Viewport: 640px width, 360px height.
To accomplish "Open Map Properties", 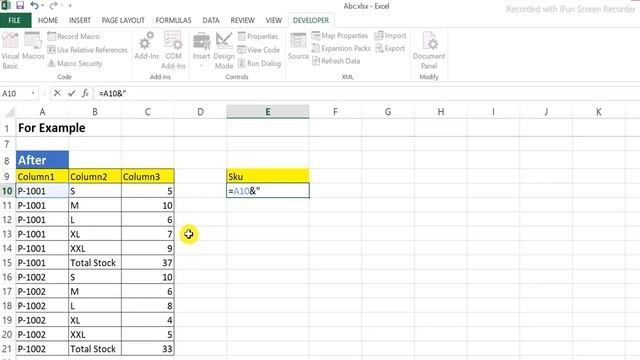I will [x=340, y=36].
